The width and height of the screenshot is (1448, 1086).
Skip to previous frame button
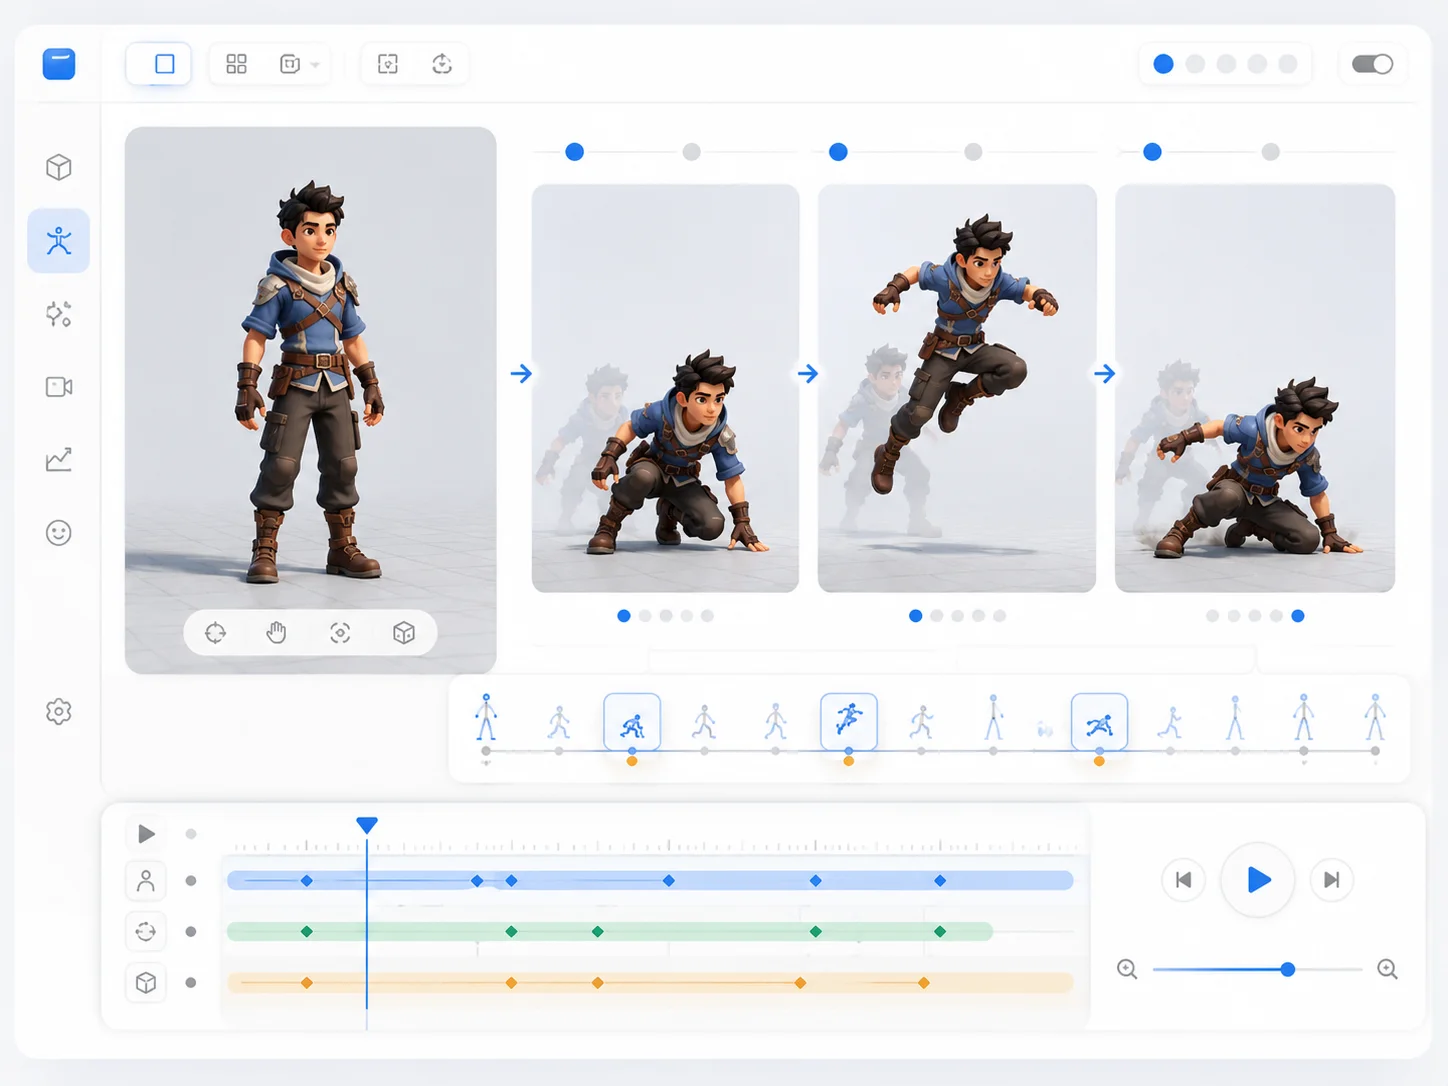(x=1184, y=880)
